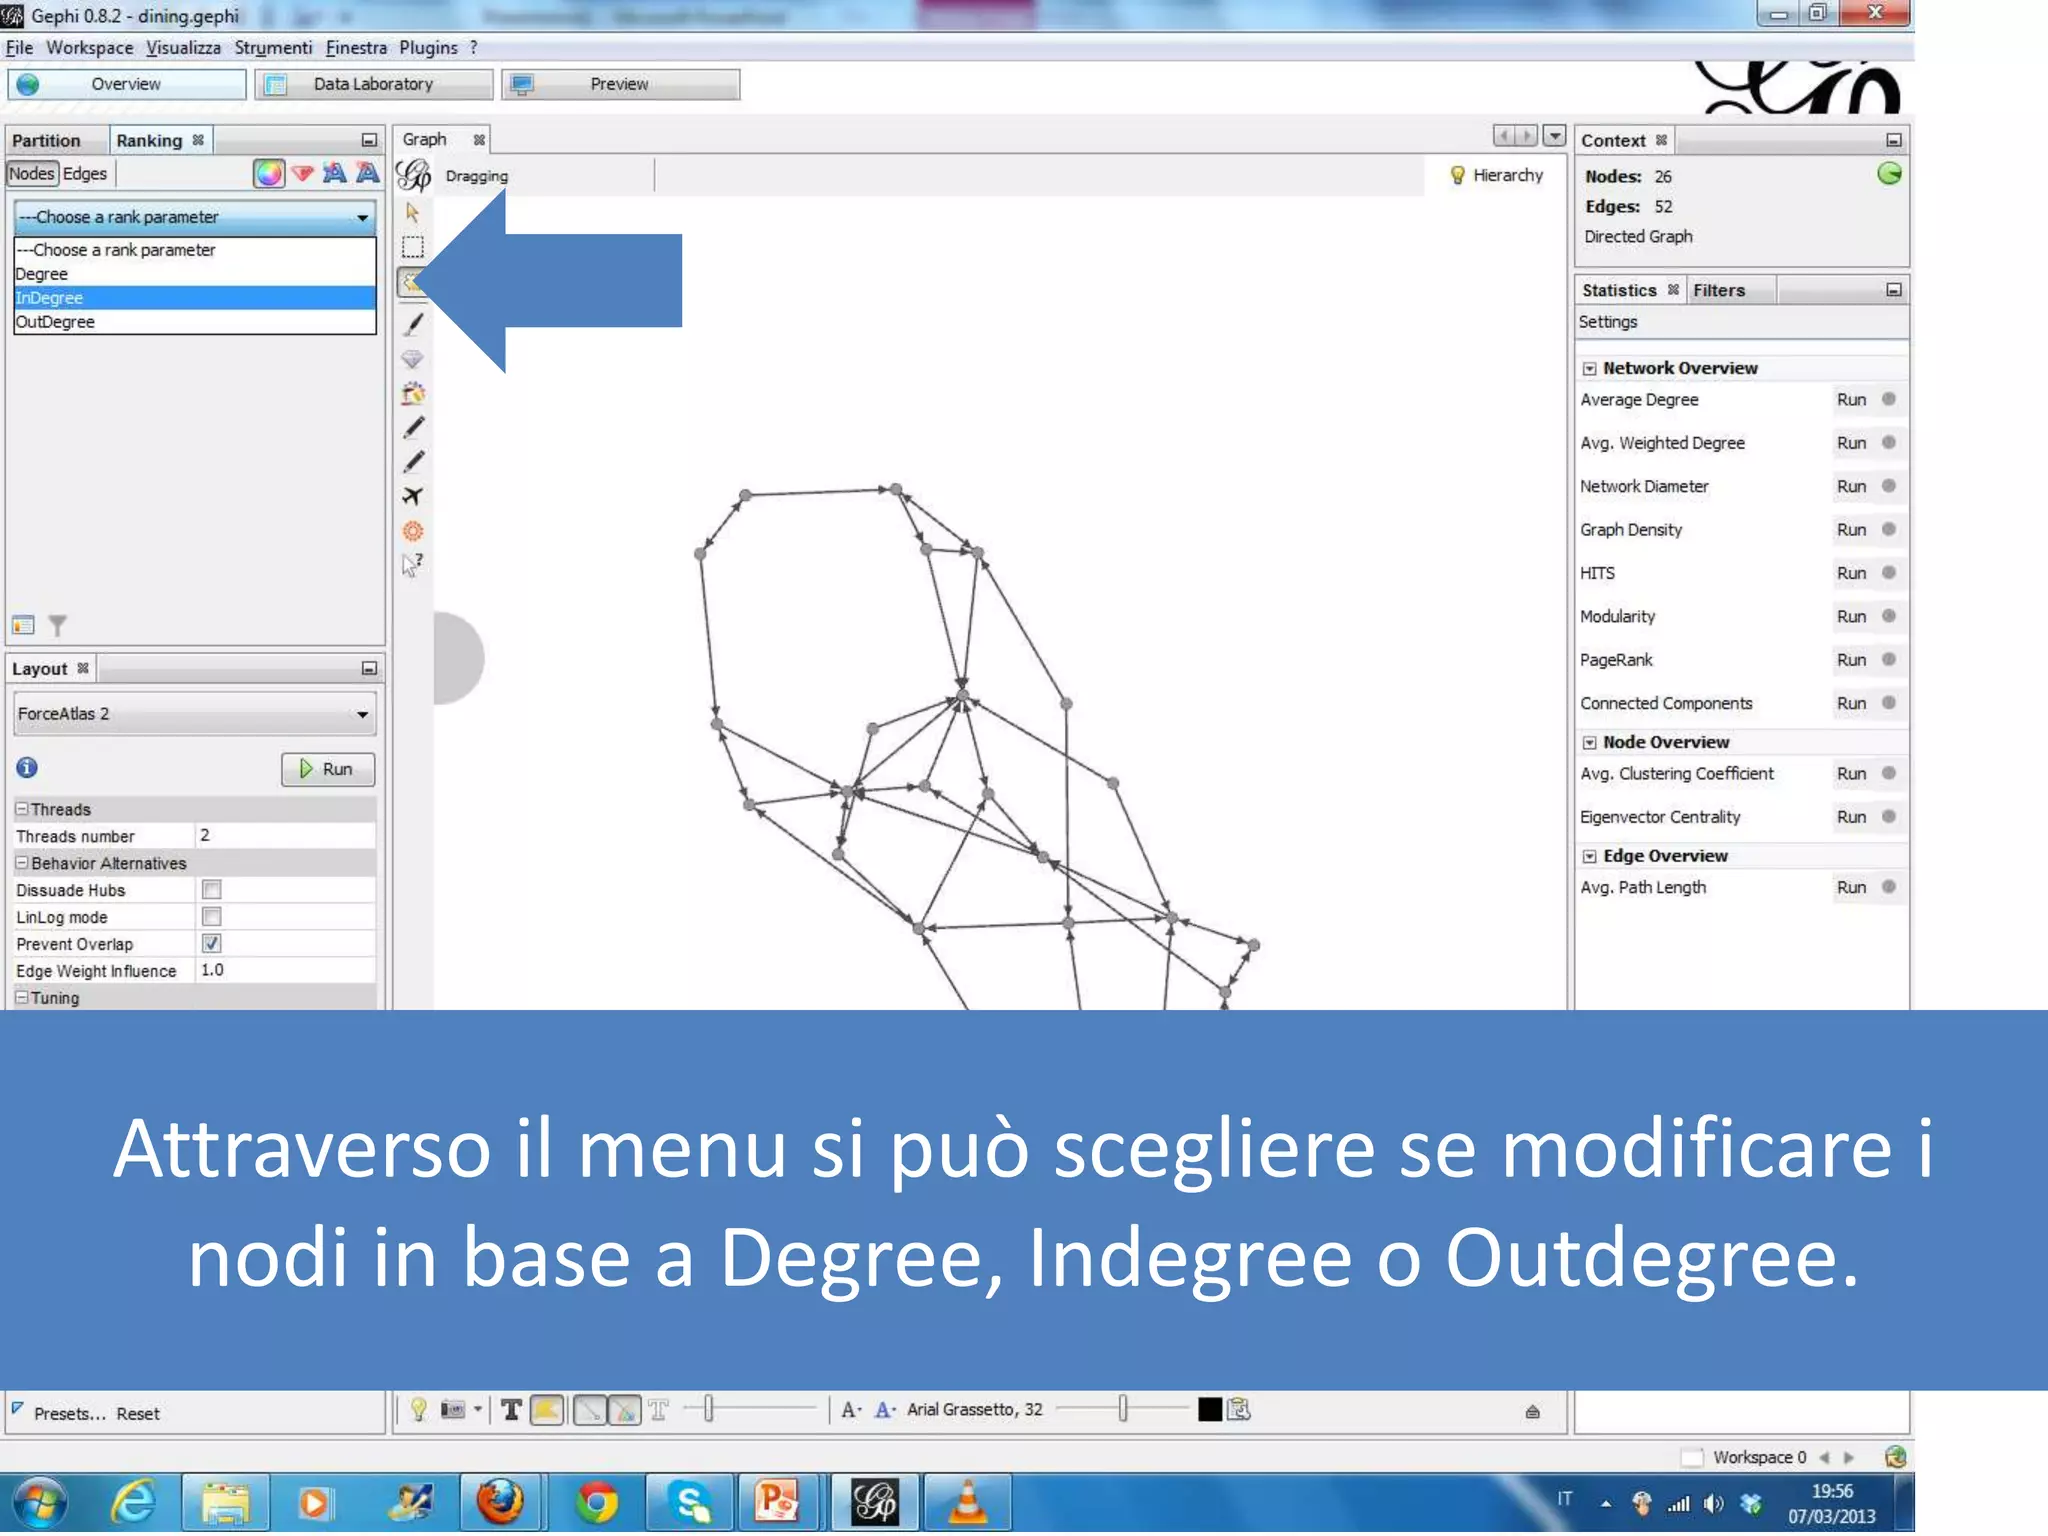Select the paint bucket Brush tool
Screen dimensions: 2048x1536
[412, 393]
